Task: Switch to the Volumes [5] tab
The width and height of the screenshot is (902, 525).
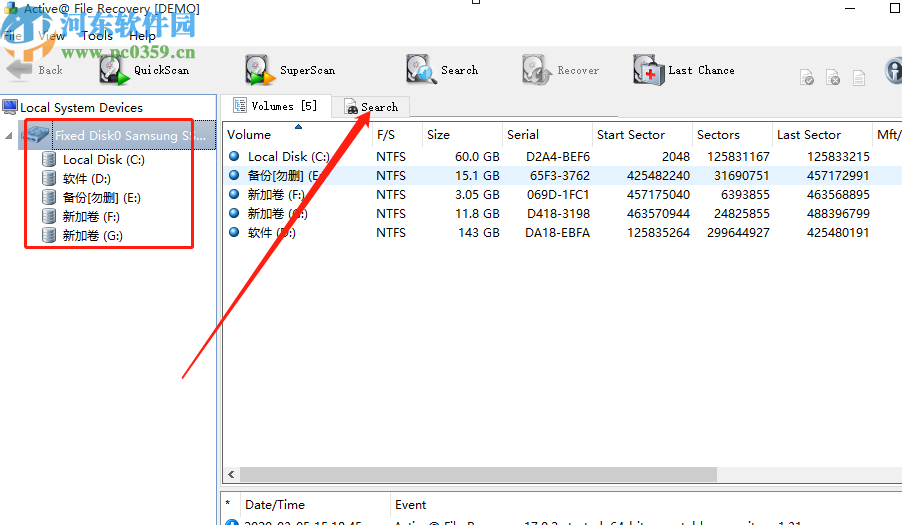Action: point(276,106)
